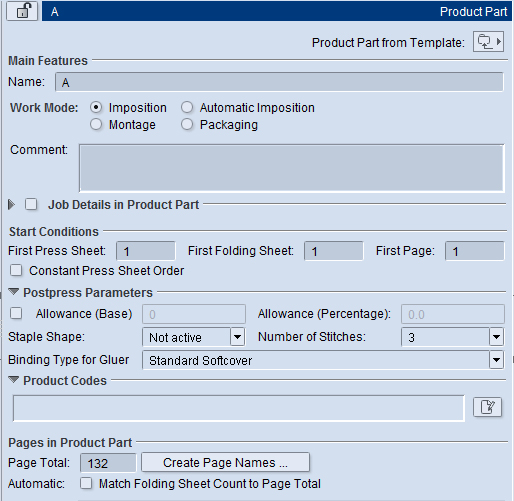The width and height of the screenshot is (514, 501).
Task: Select the Automatic Imposition work mode
Action: coord(187,107)
